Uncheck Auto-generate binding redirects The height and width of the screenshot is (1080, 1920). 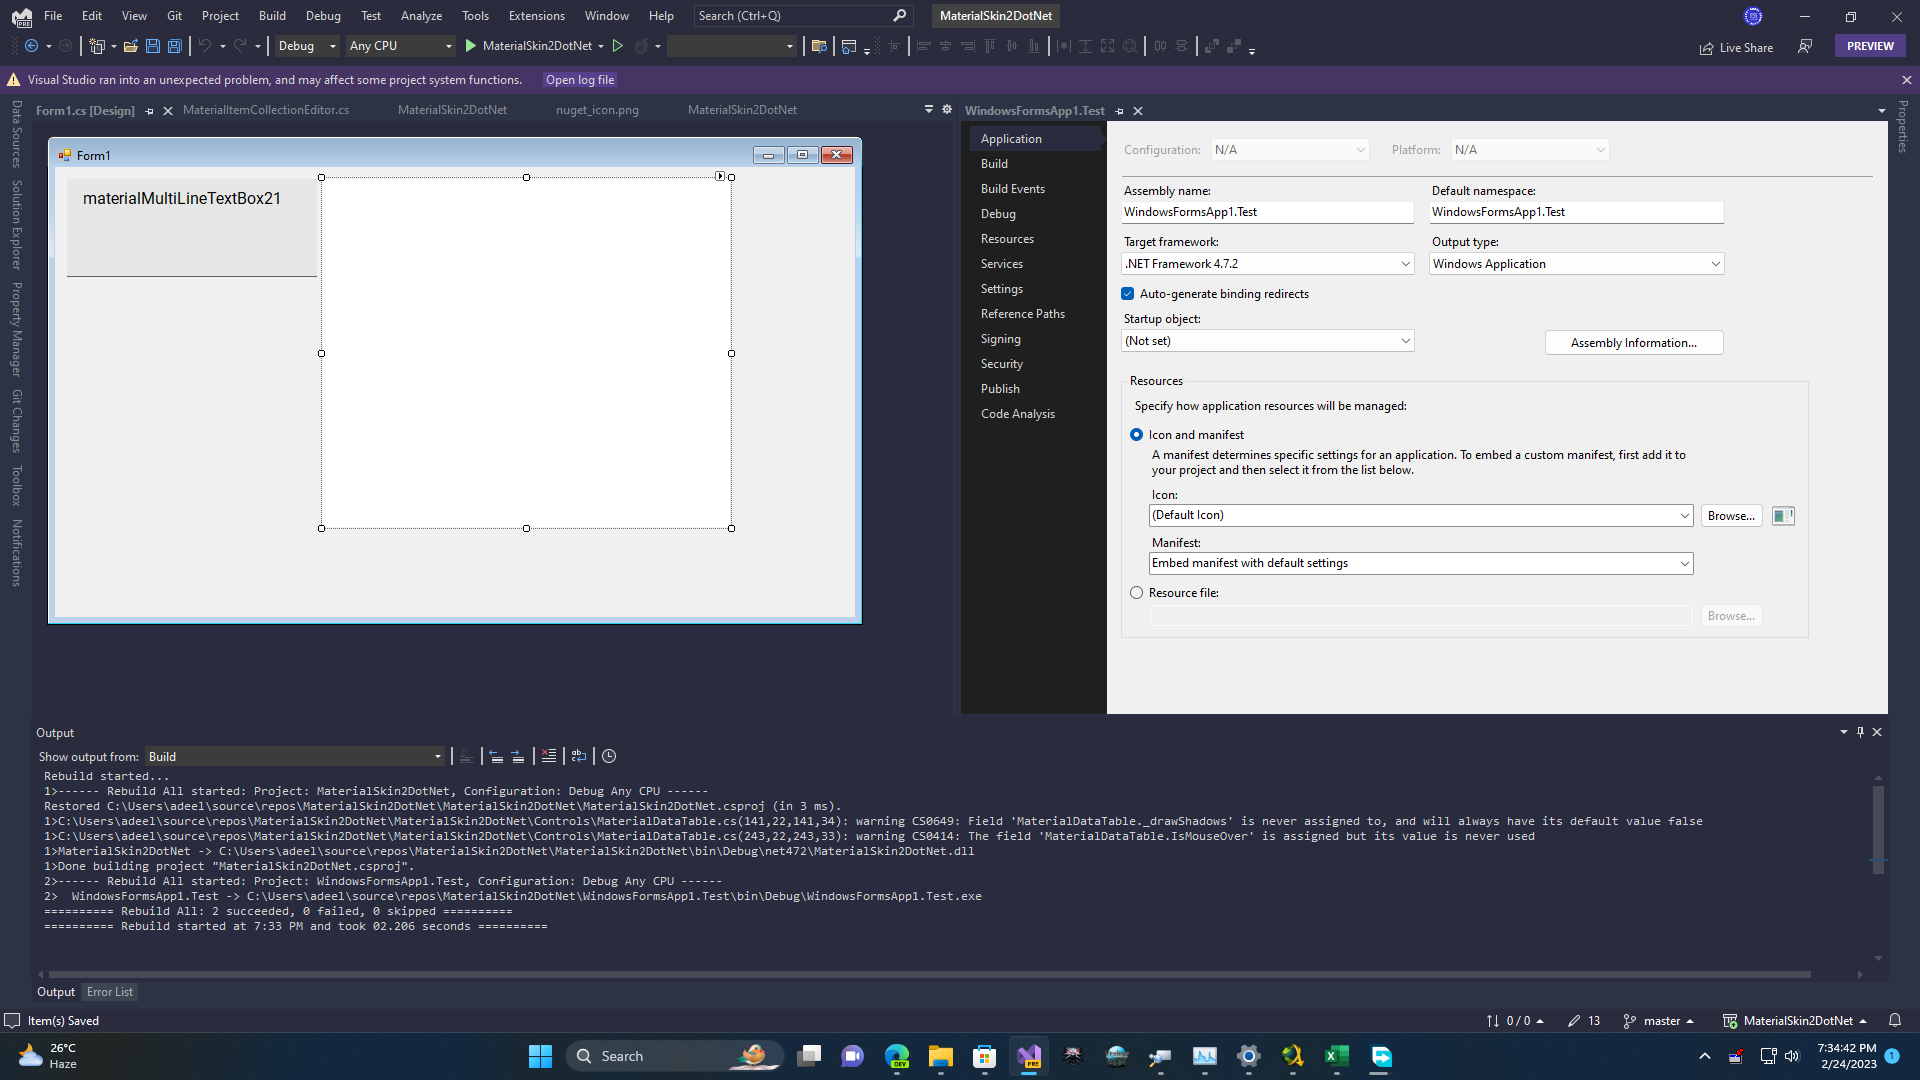click(x=1128, y=293)
